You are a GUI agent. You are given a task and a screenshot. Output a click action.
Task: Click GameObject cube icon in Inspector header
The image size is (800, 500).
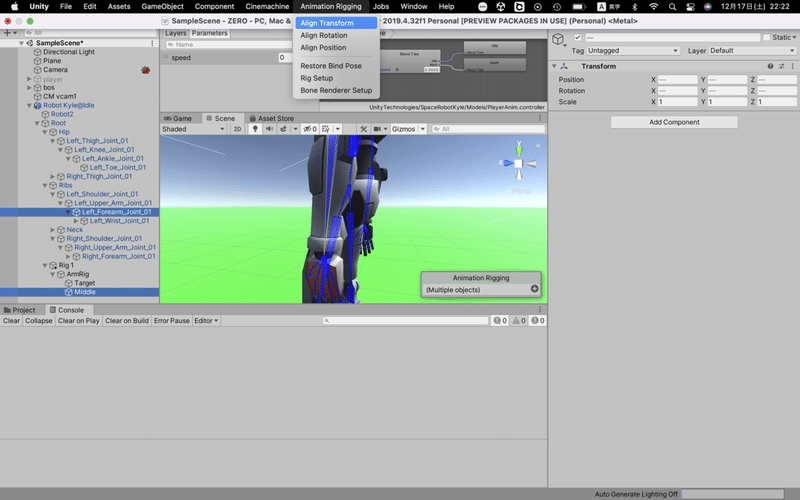(x=558, y=39)
